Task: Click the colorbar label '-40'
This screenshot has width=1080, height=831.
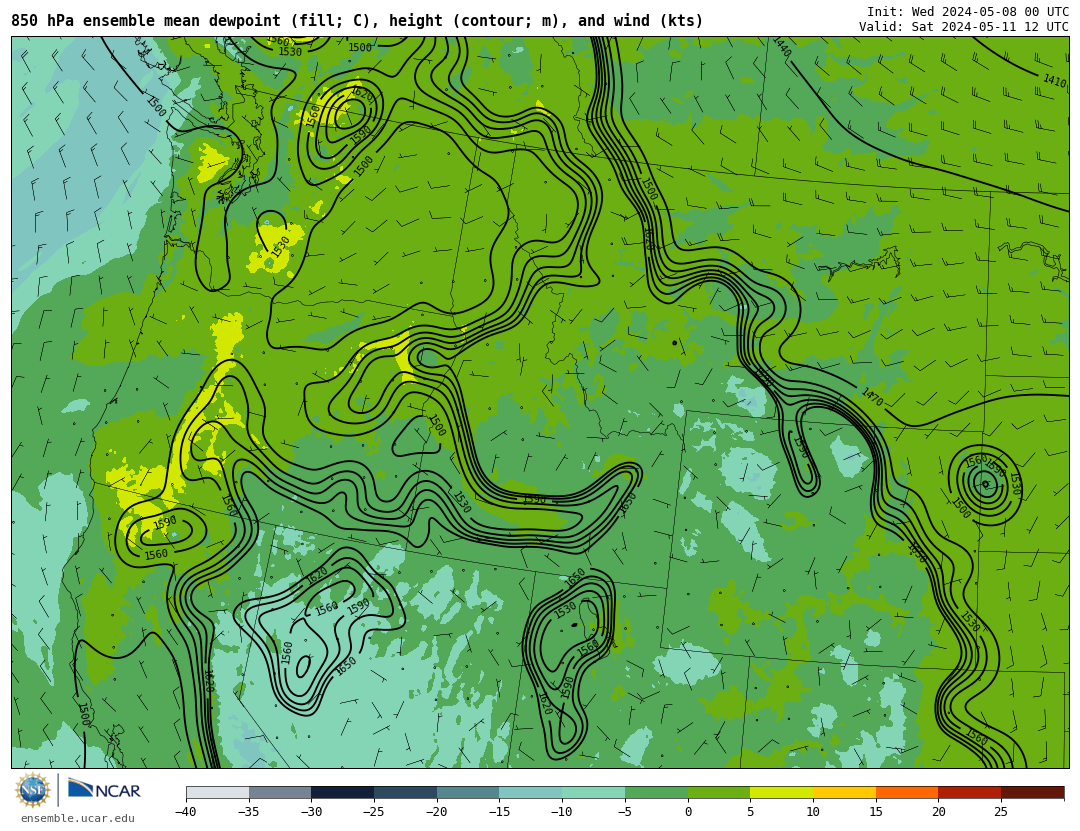Action: [x=185, y=812]
